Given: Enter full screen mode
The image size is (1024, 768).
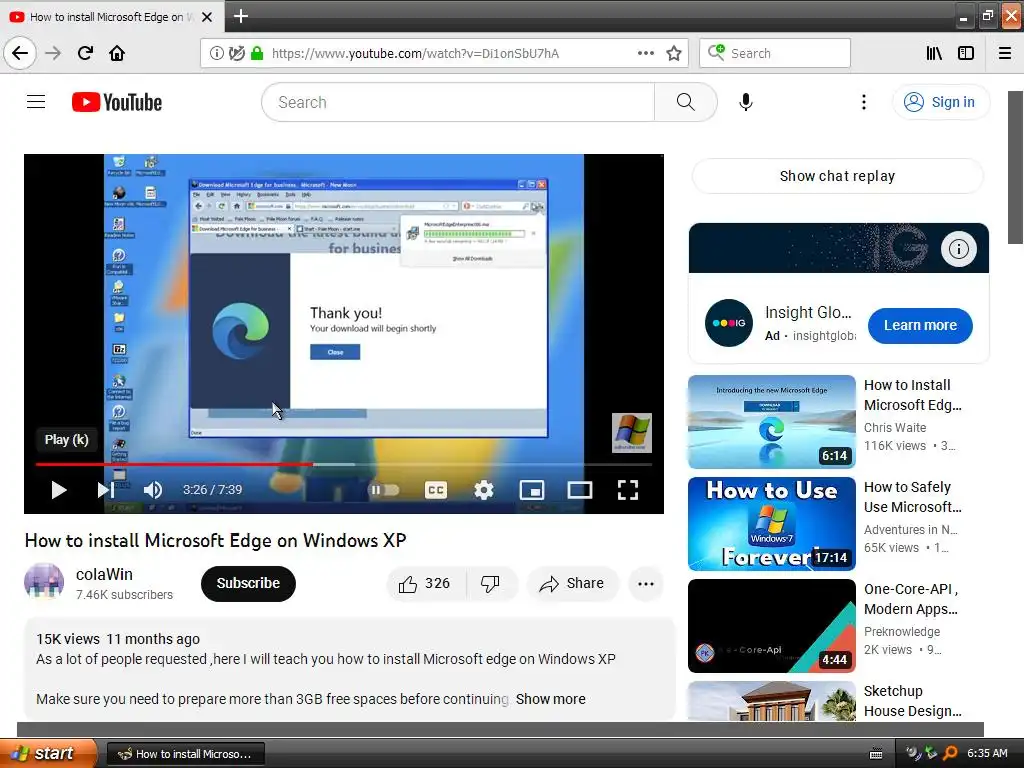Looking at the screenshot, I should [x=628, y=490].
